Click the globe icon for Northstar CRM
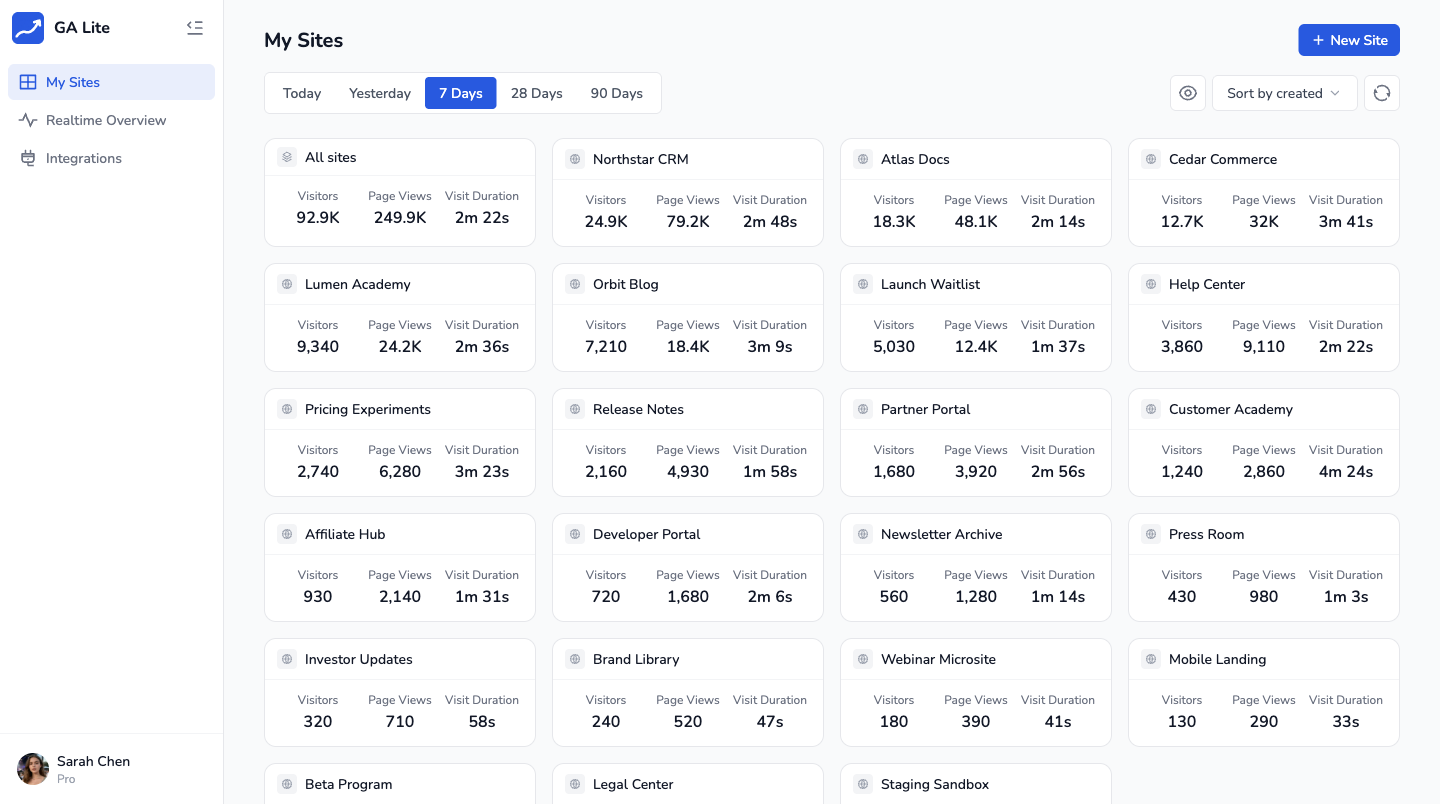The height and width of the screenshot is (804, 1440). [575, 159]
